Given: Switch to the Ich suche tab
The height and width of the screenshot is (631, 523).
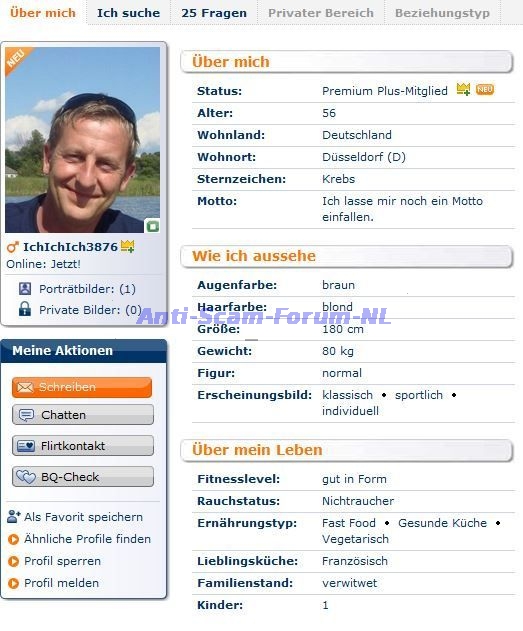Looking at the screenshot, I should [x=128, y=13].
